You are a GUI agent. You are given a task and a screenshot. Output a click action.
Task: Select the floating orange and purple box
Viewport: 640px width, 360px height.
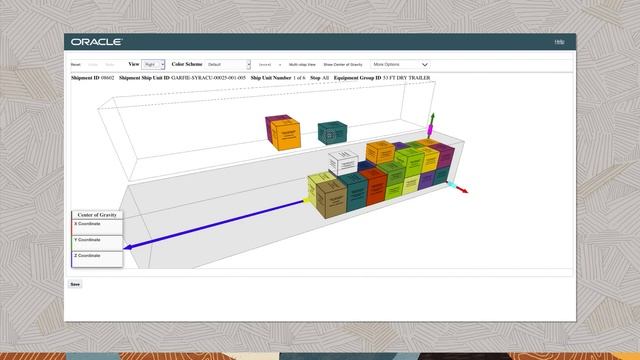283,132
